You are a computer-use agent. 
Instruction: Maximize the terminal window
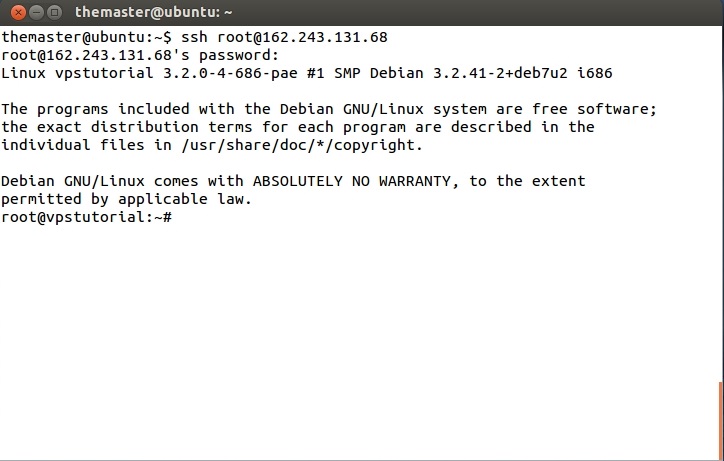pyautogui.click(x=52, y=12)
